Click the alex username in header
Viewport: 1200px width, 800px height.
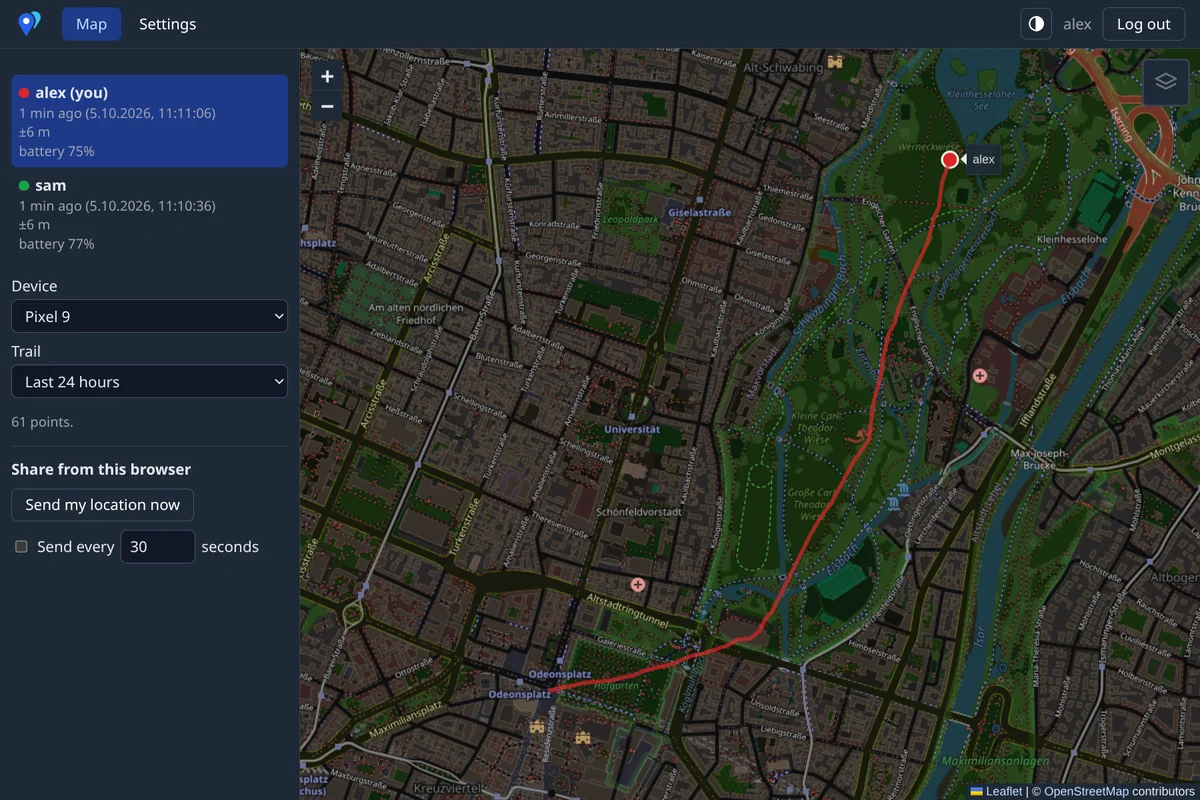pyautogui.click(x=1077, y=24)
